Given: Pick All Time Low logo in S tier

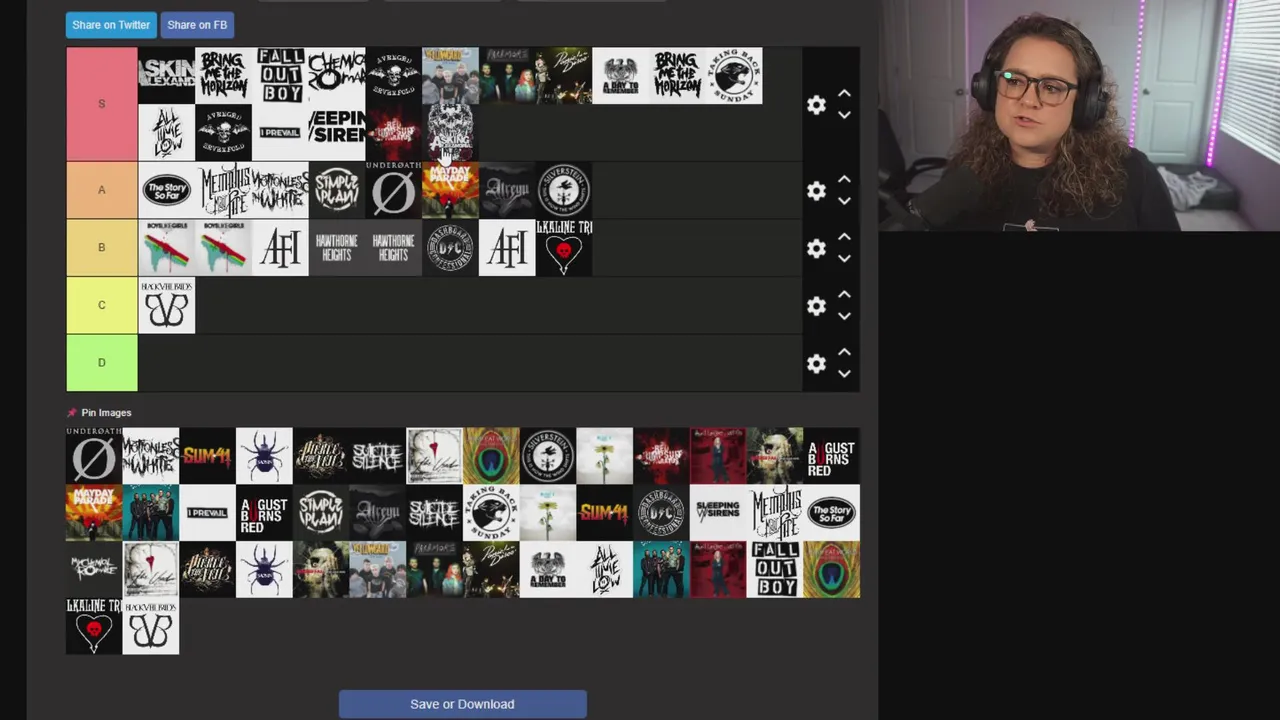Looking at the screenshot, I should [166, 132].
